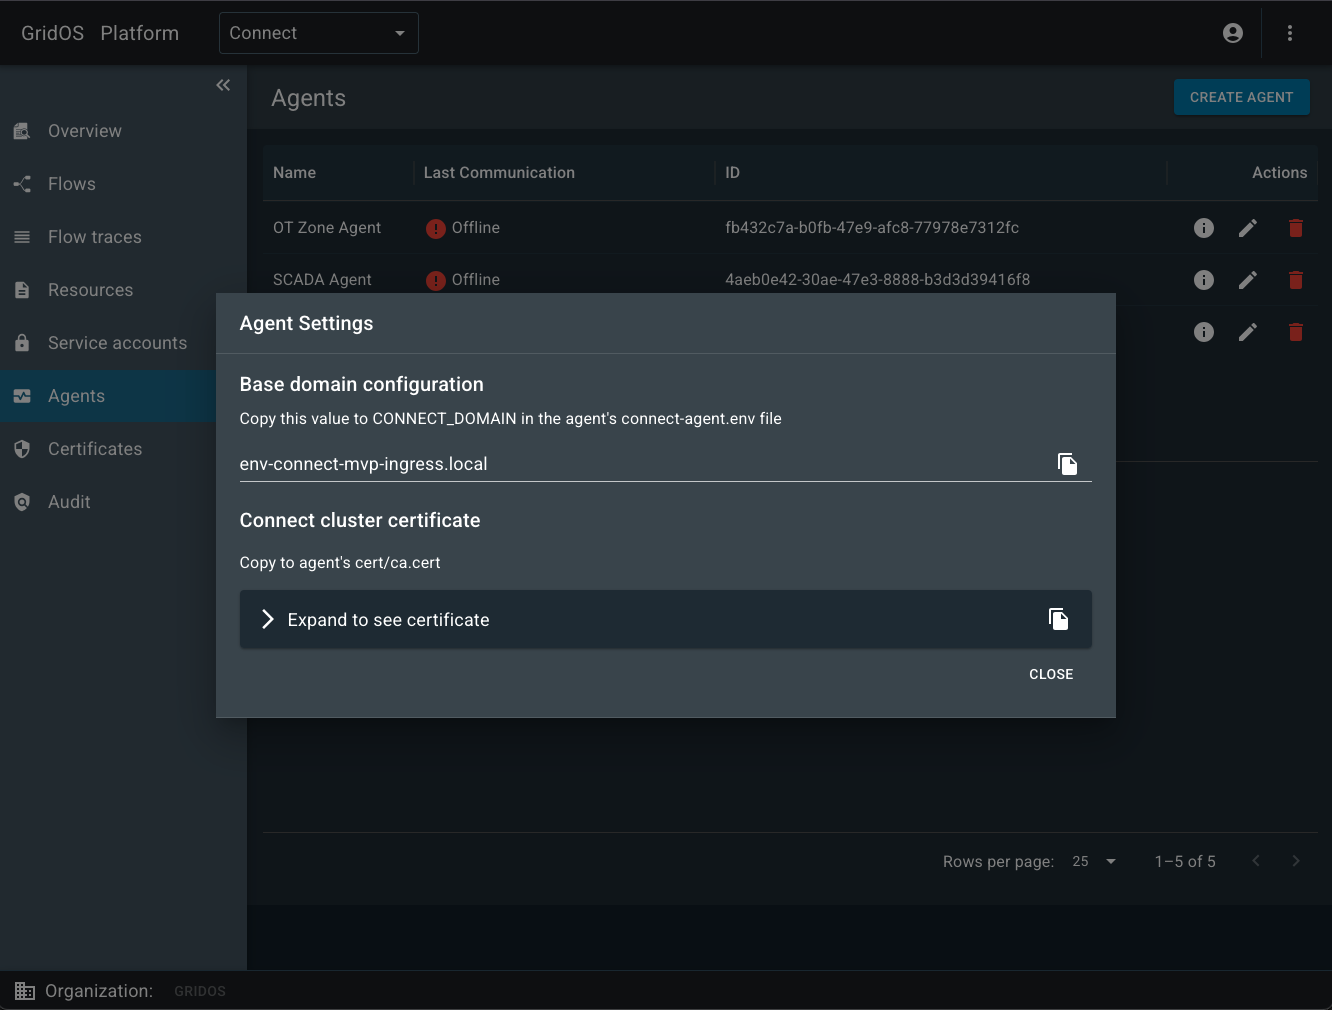Click the SCADA Agent name
This screenshot has width=1332, height=1010.
point(322,280)
